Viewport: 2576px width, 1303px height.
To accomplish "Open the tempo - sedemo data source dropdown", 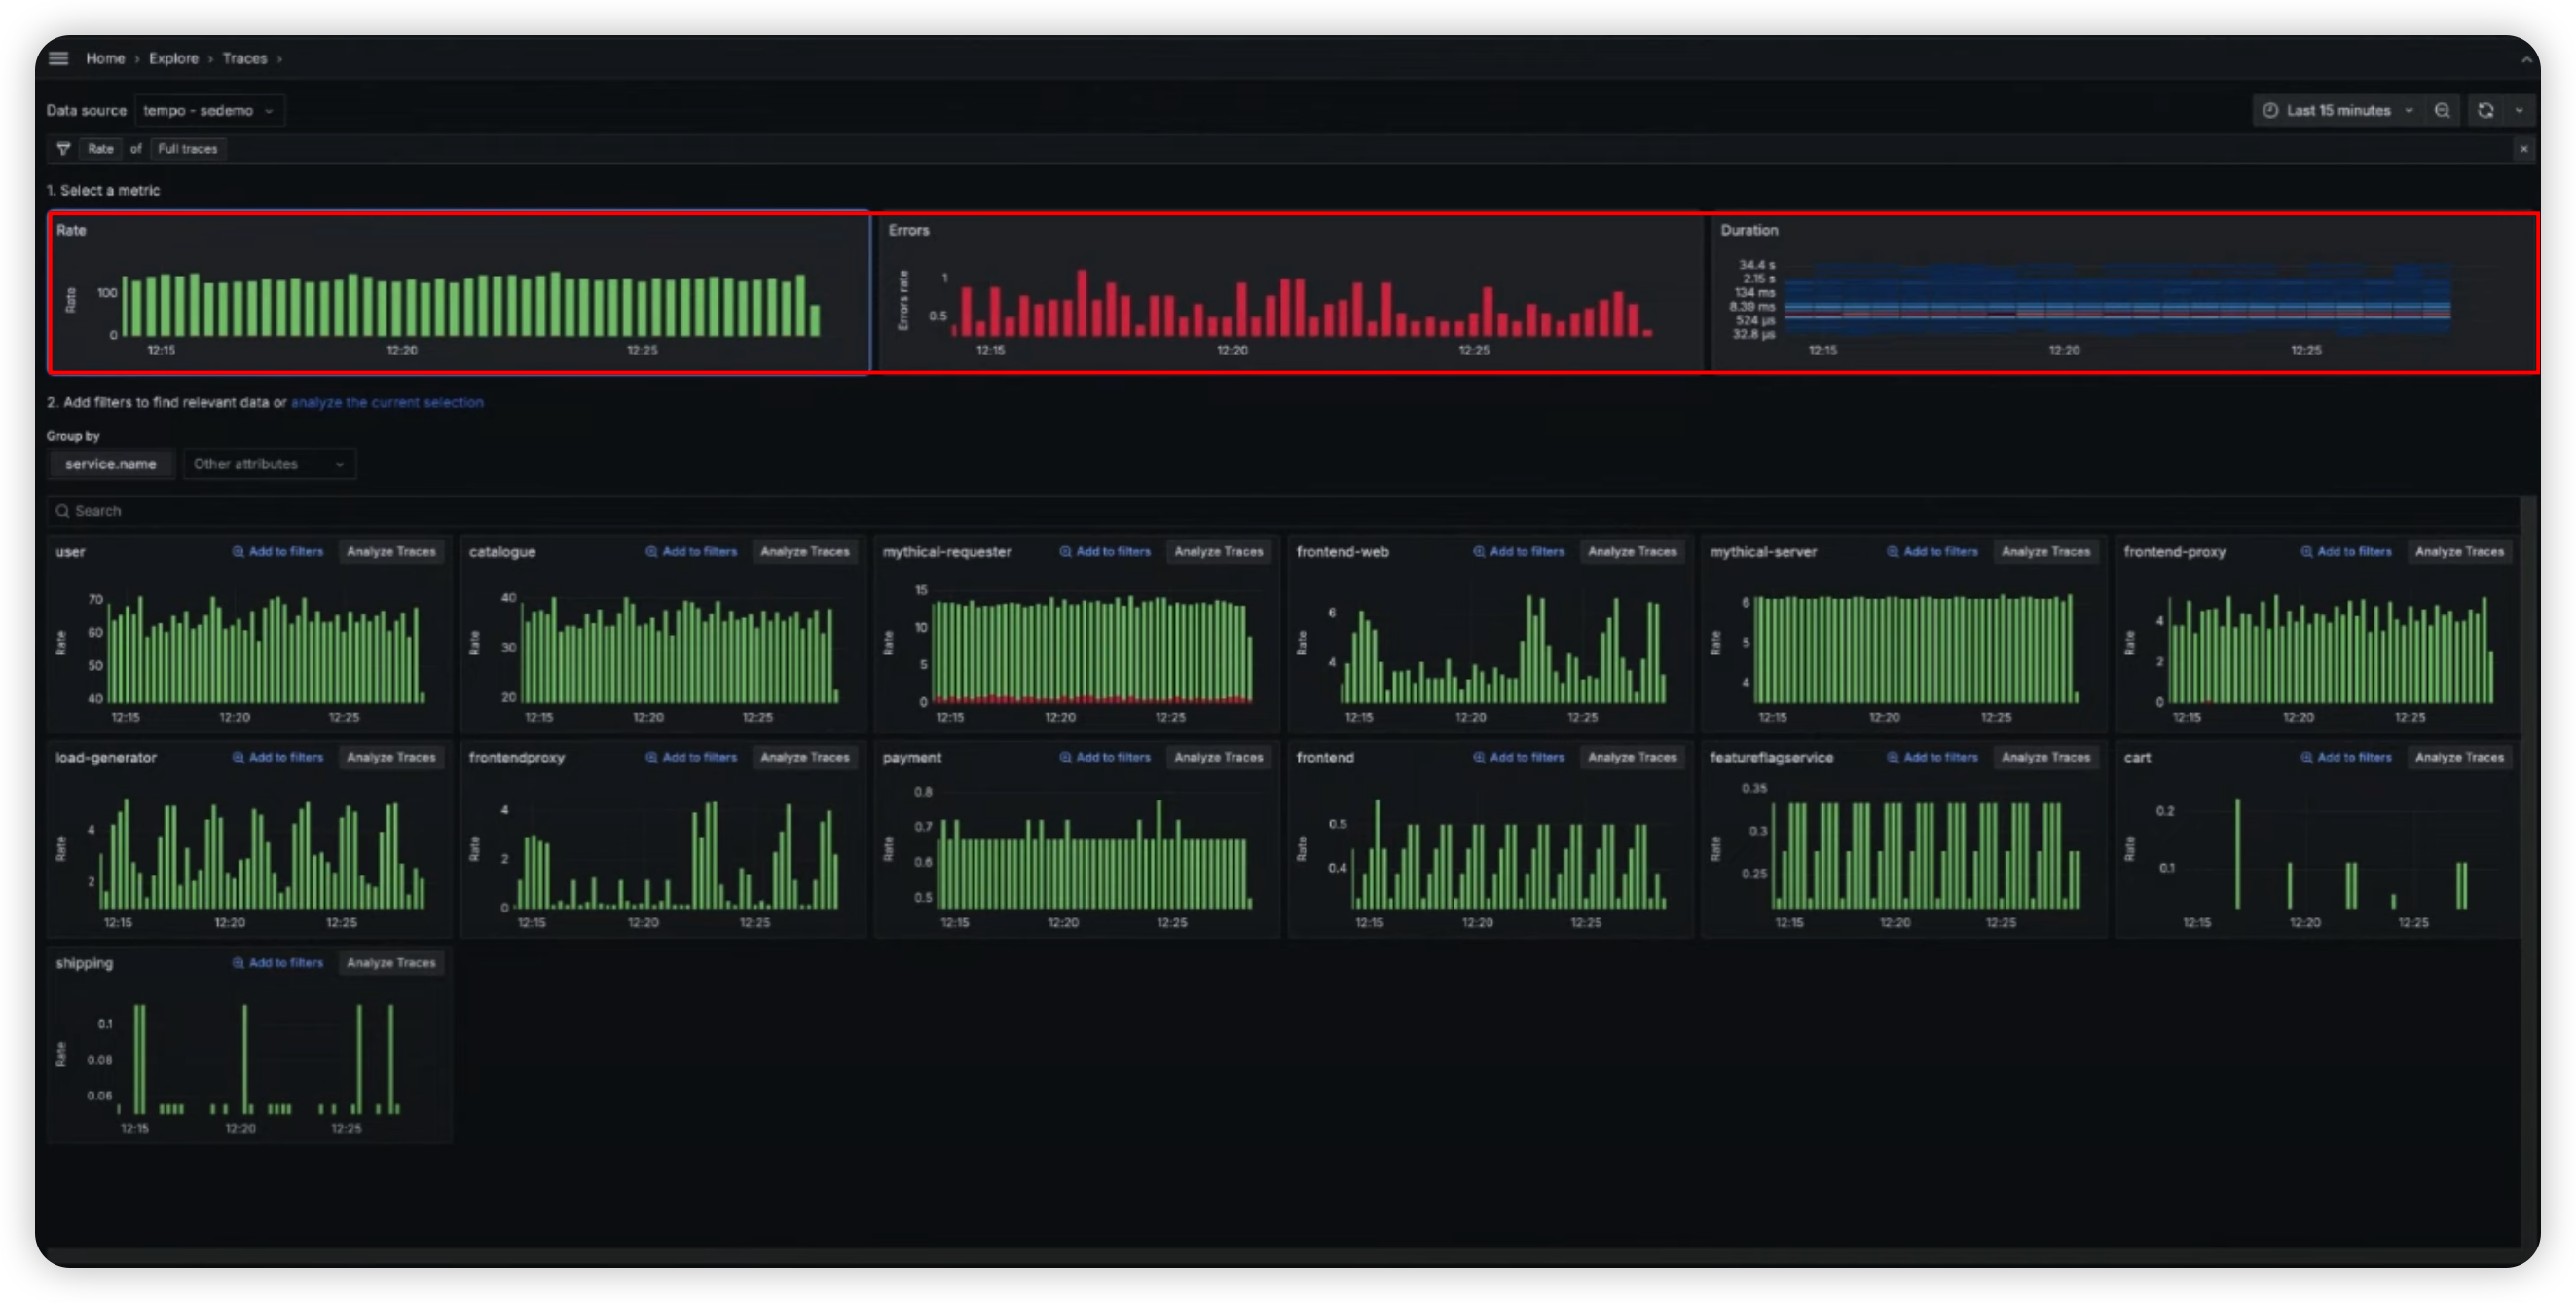I will (209, 111).
